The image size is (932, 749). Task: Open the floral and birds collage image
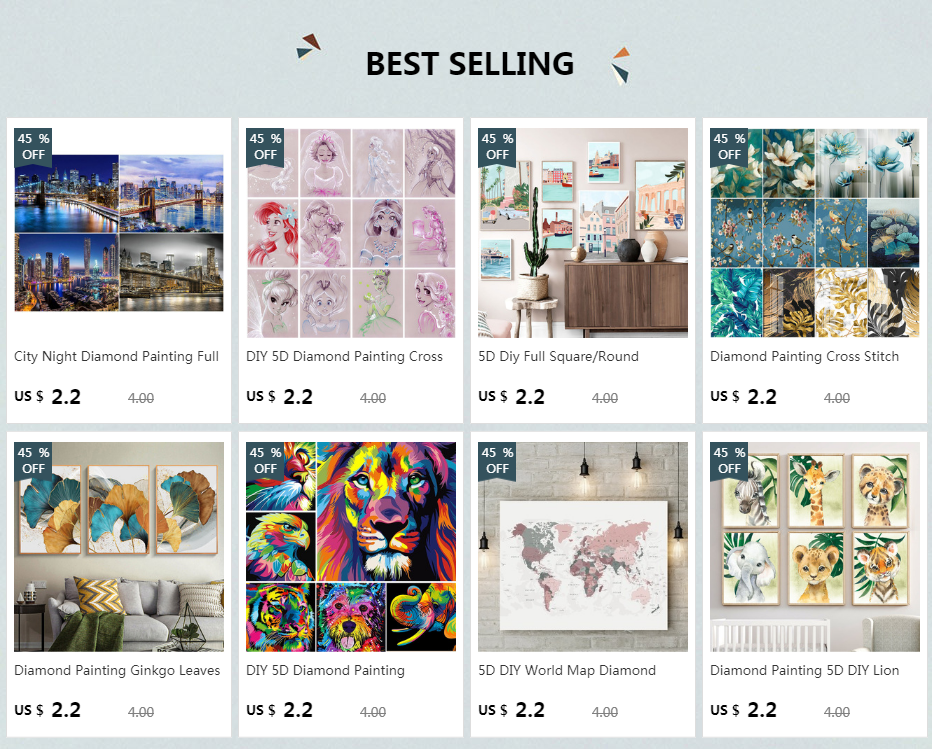(x=814, y=233)
